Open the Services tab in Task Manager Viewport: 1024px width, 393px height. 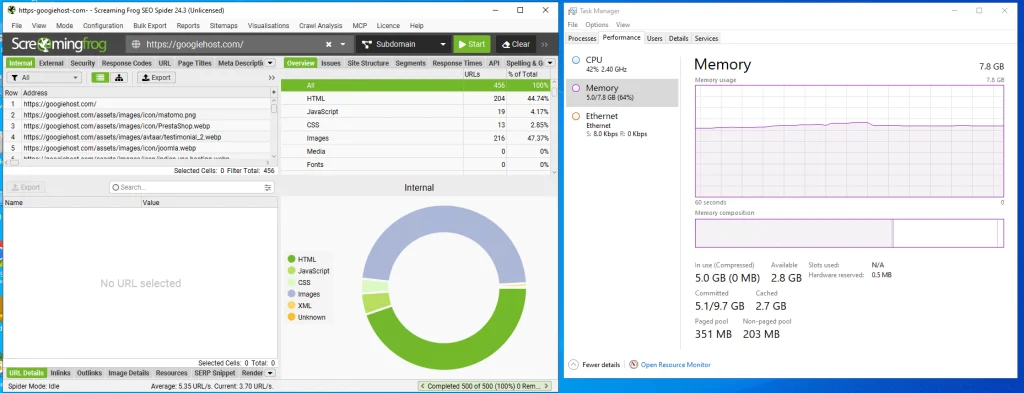706,39
